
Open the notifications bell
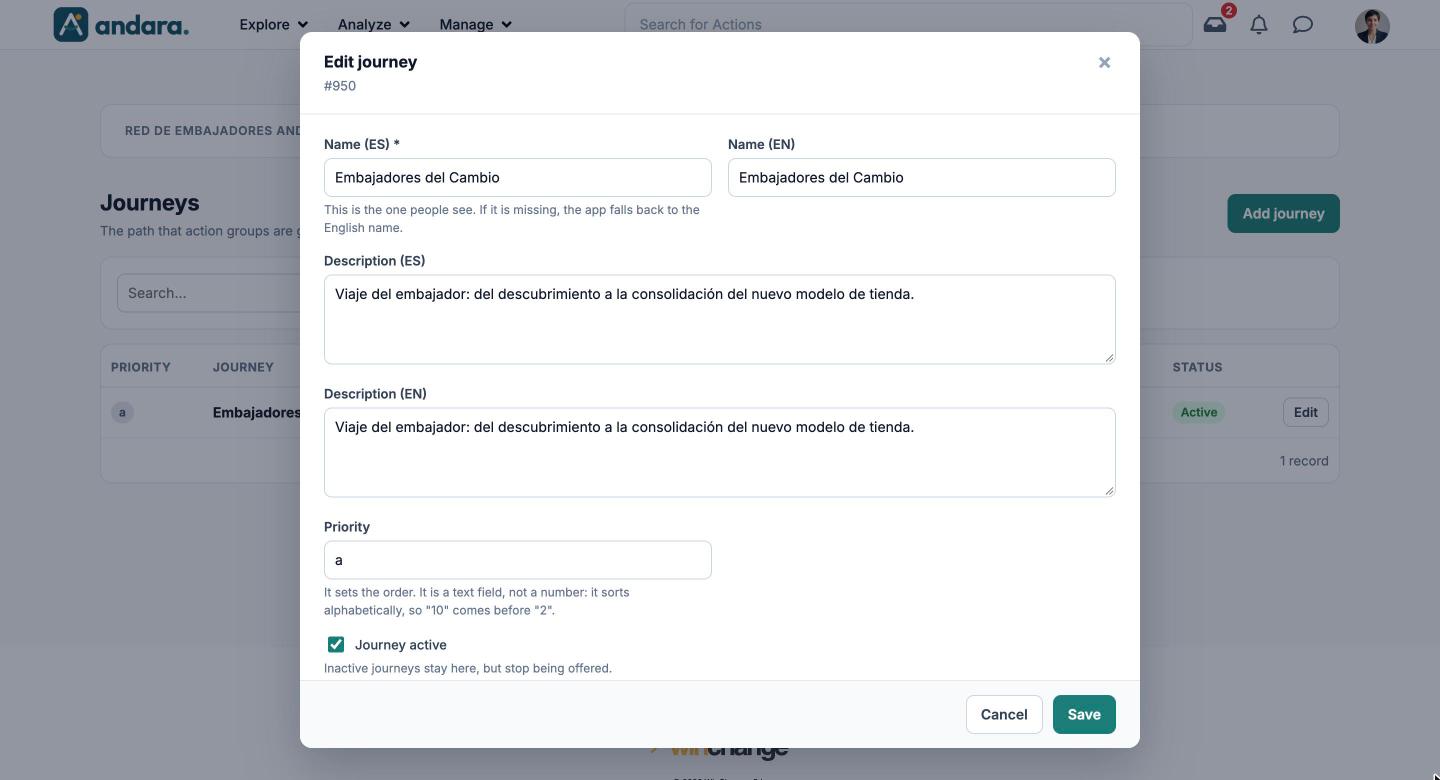(x=1259, y=25)
